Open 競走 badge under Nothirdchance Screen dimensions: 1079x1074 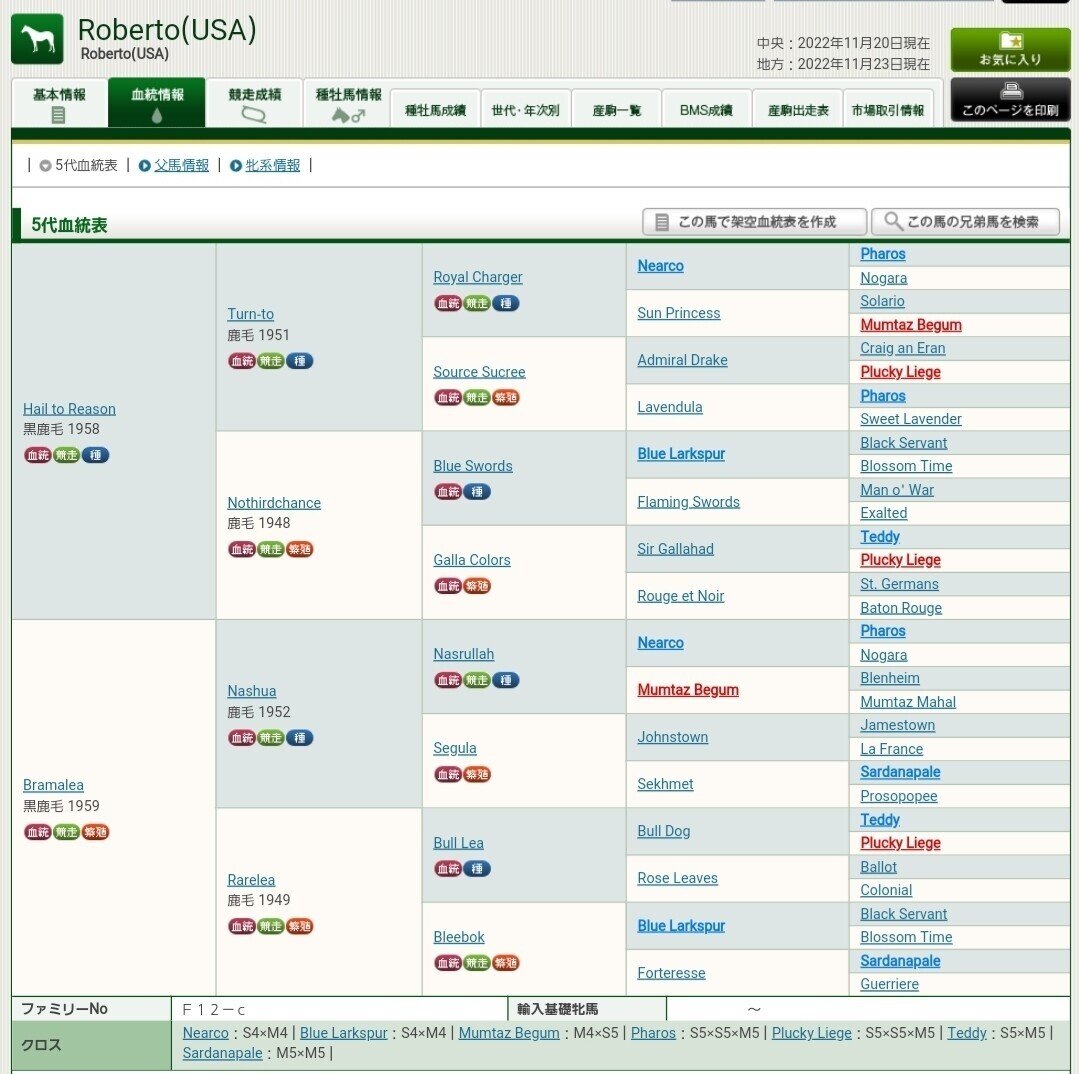tap(271, 549)
